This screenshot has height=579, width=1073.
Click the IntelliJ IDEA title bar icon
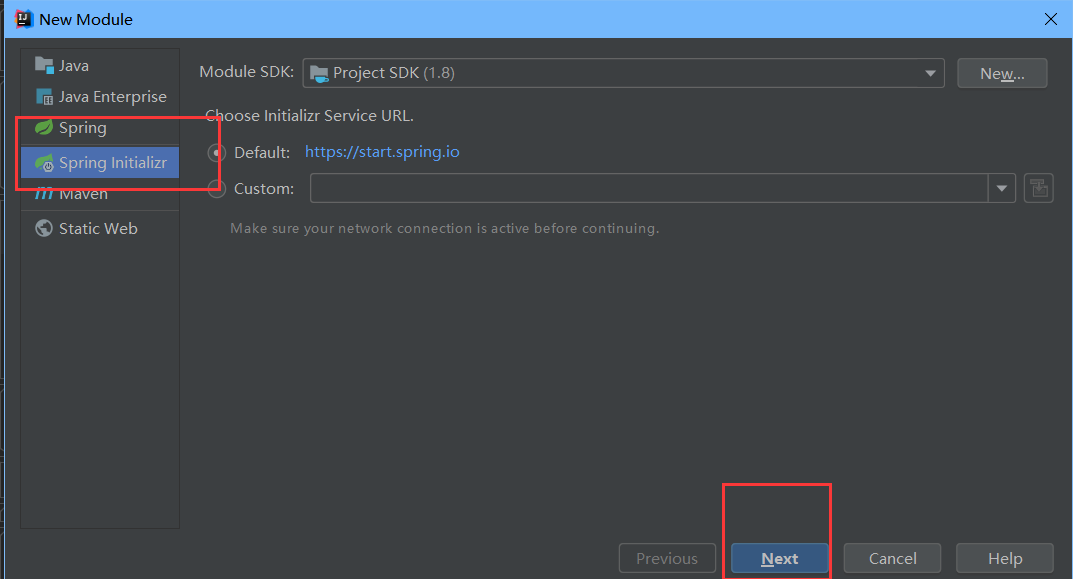click(x=24, y=19)
